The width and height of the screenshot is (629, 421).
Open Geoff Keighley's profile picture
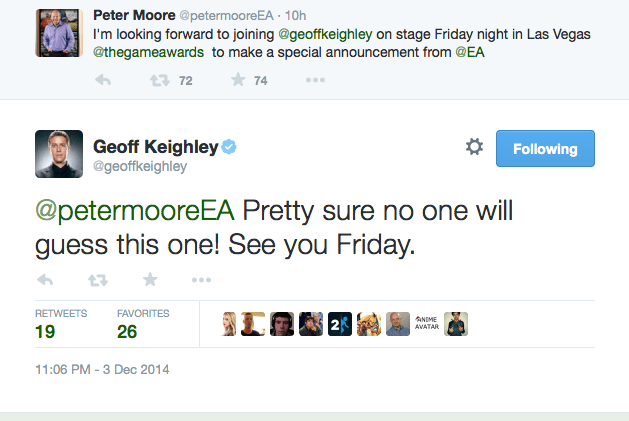pyautogui.click(x=59, y=154)
